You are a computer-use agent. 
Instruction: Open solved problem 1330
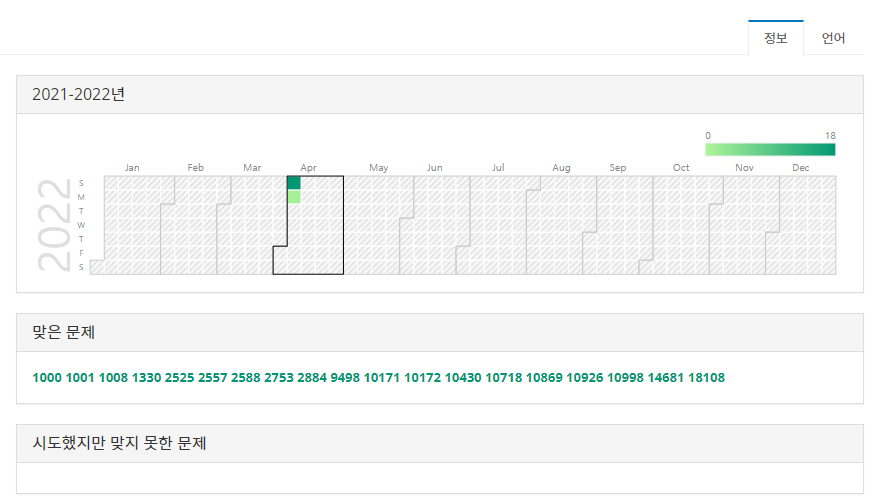[147, 378]
